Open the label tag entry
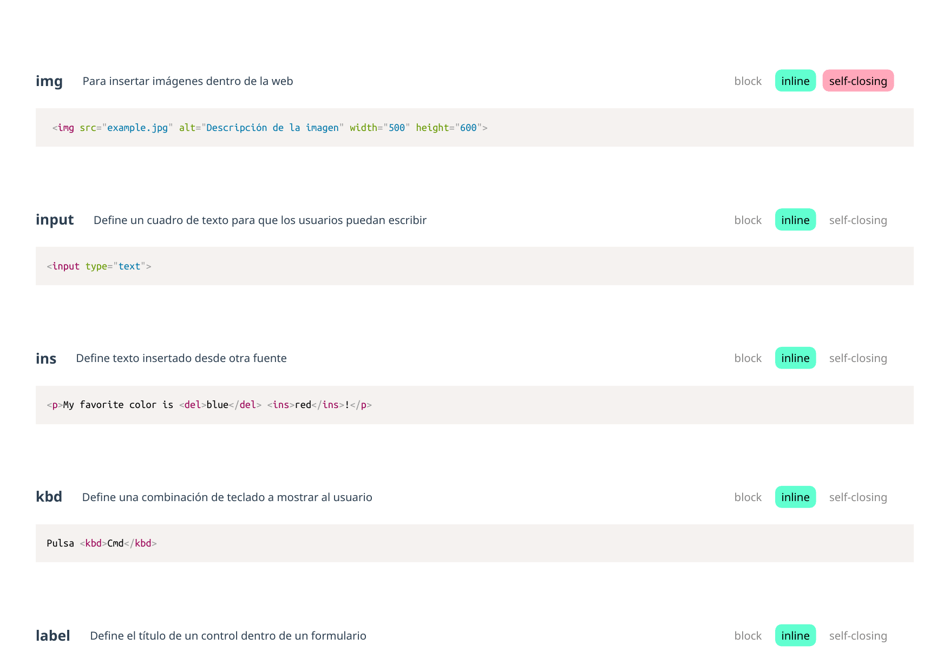 click(53, 635)
